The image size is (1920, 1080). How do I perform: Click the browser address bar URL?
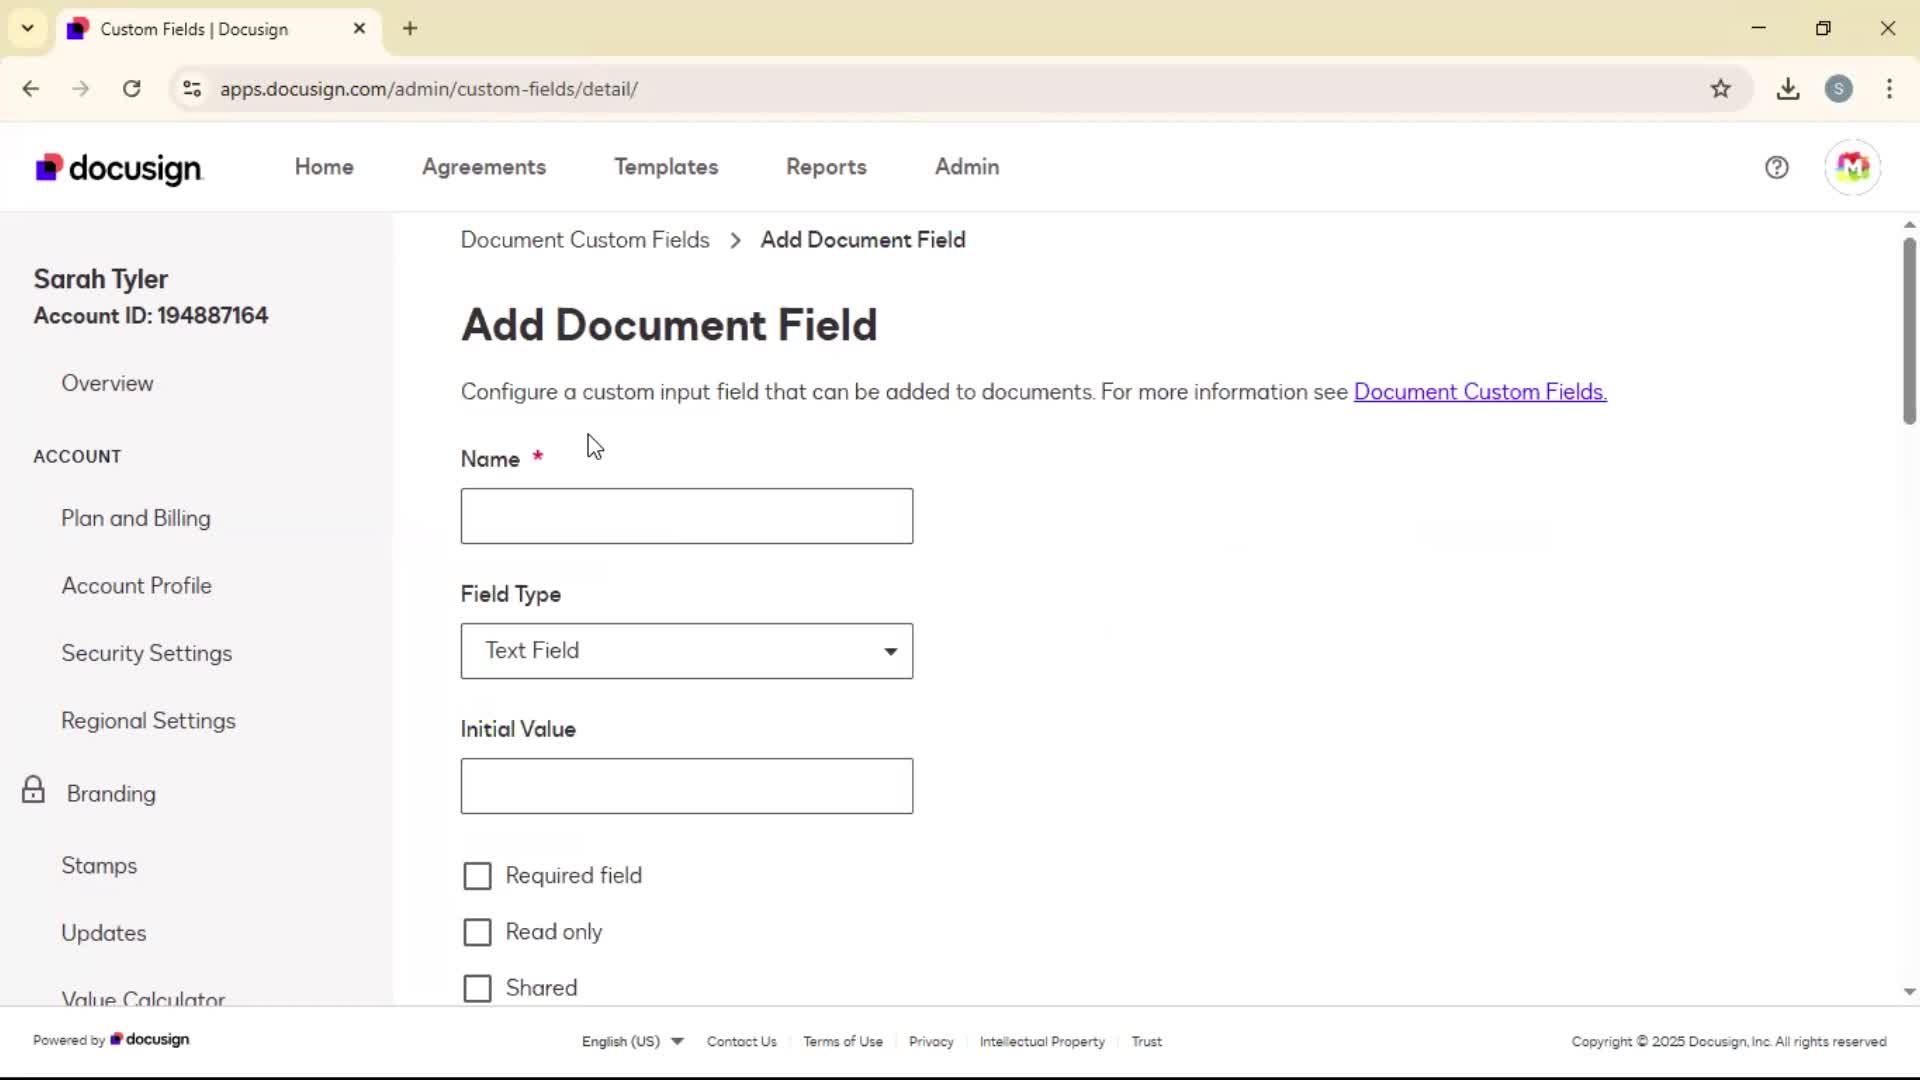(429, 89)
